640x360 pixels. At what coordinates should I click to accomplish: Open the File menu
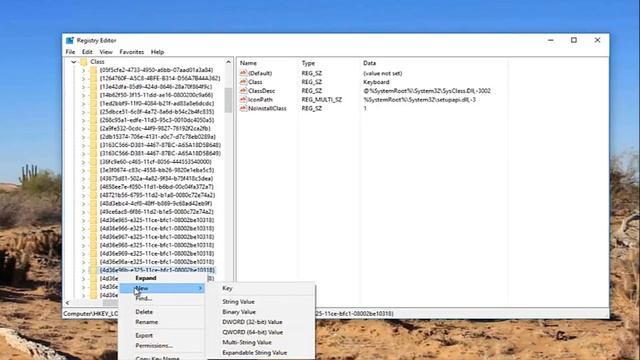pyautogui.click(x=70, y=52)
